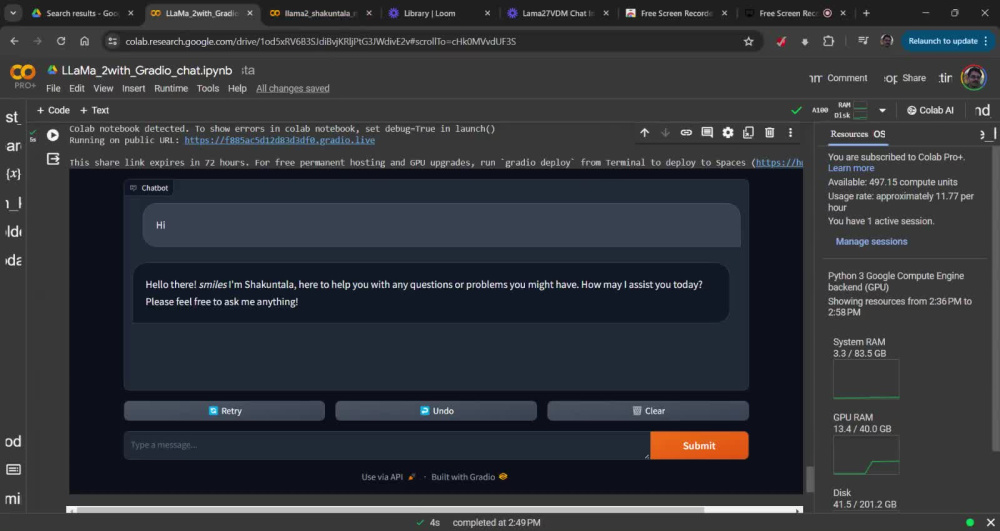This screenshot has width=1000, height=531.
Task: Open the tab search dropdown arrow
Action: [13, 13]
